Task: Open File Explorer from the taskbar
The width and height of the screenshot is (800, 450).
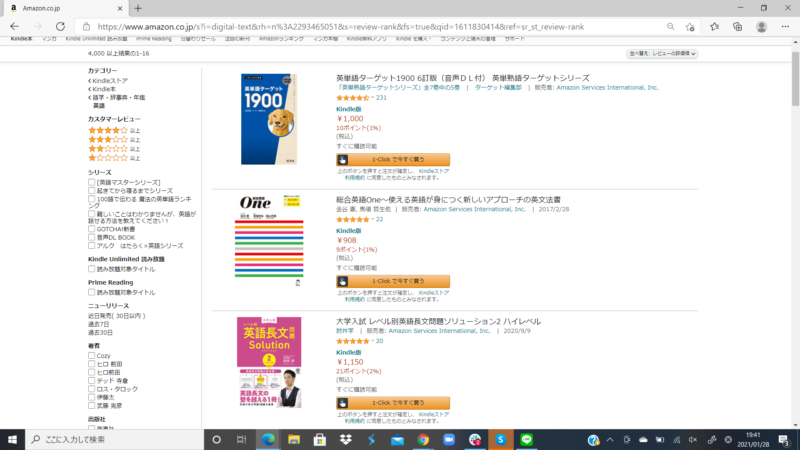Action: (294, 439)
